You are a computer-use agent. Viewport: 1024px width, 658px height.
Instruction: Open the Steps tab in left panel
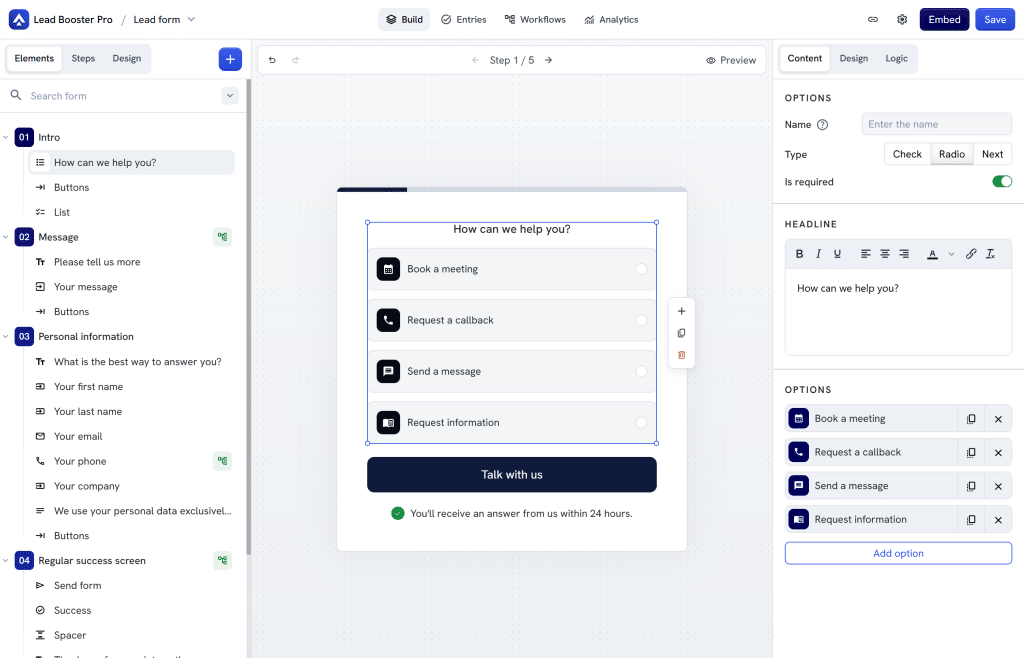[83, 59]
